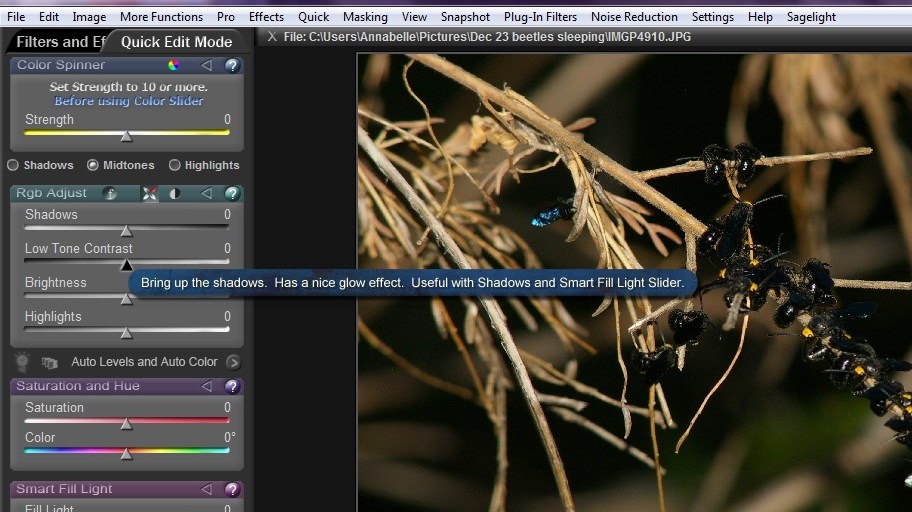Click the pinwheel icon in Rgb Adjust
This screenshot has width=912, height=512.
[x=149, y=194]
